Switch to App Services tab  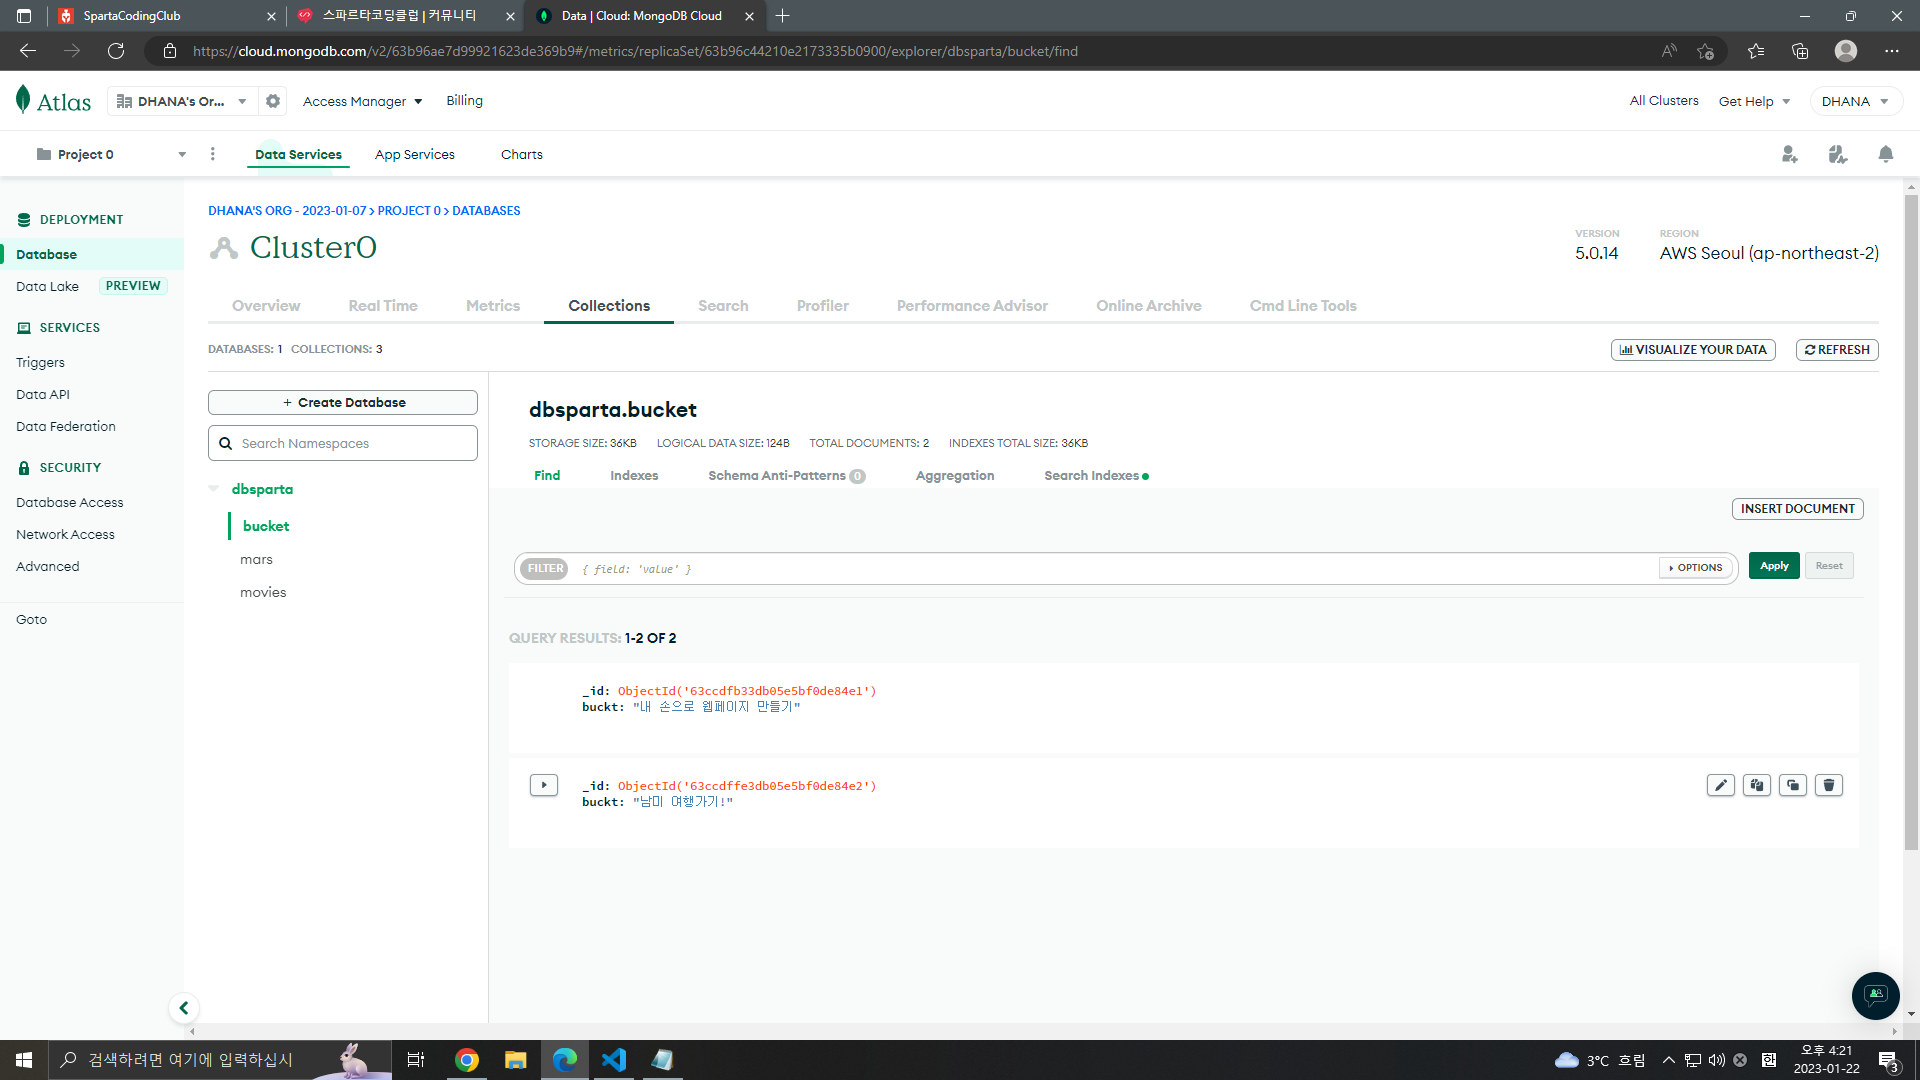415,154
